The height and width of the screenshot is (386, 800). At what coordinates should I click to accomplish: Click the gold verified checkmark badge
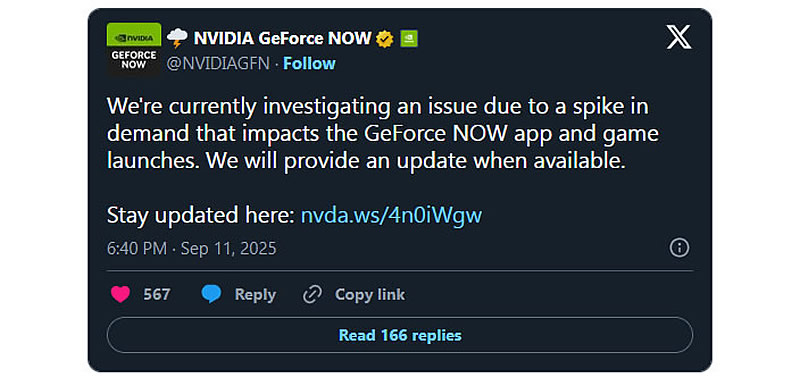385,39
